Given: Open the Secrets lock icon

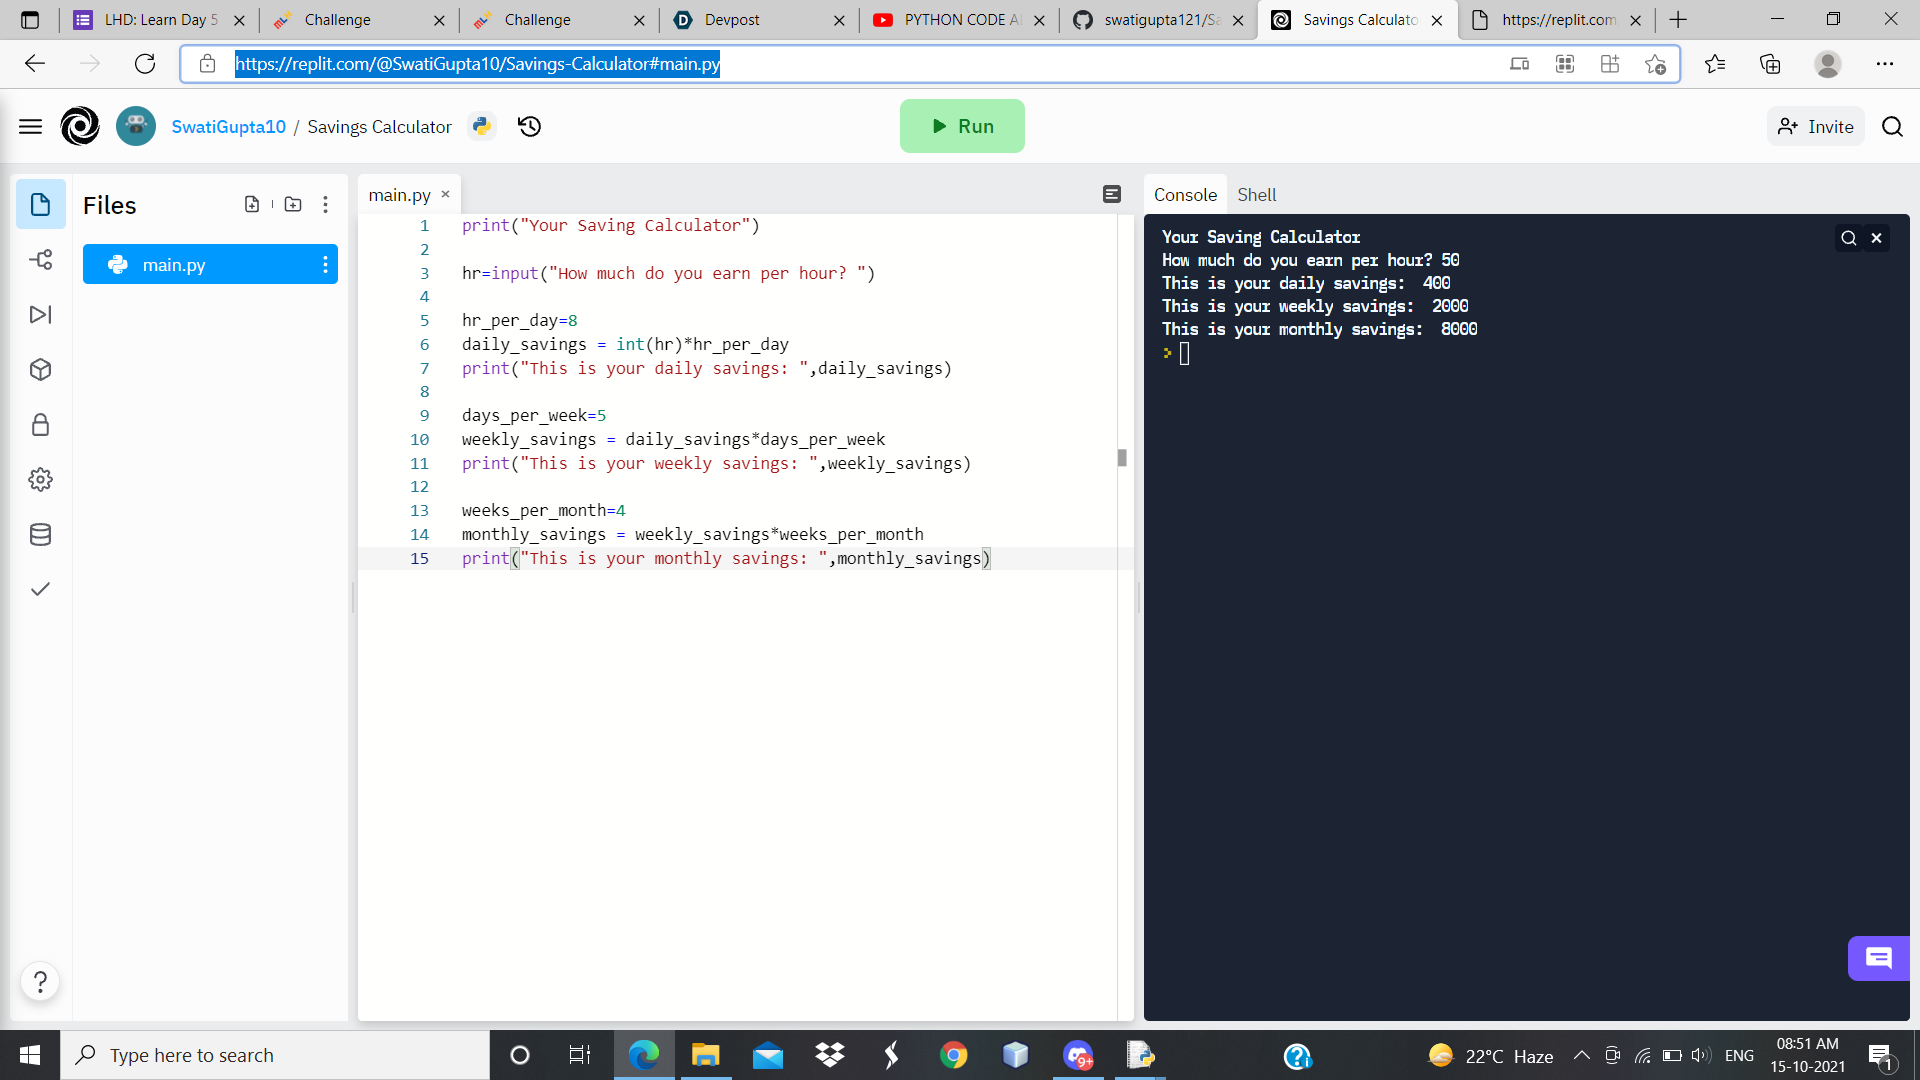Looking at the screenshot, I should click(x=40, y=425).
